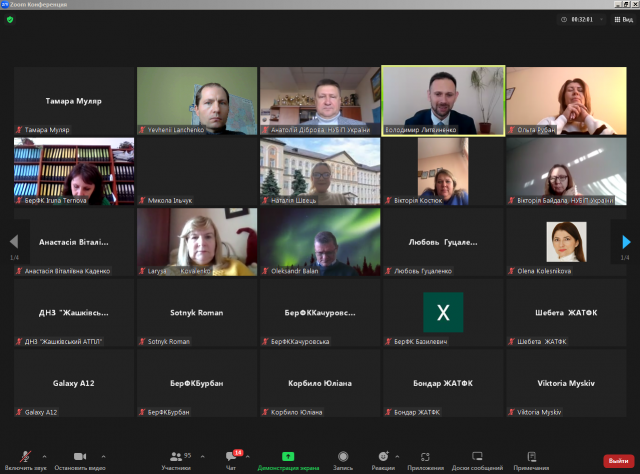Viewport: 640px width, 474px height.
Task: Select Шебета ЖАТФК participant tile
Action: point(567,313)
